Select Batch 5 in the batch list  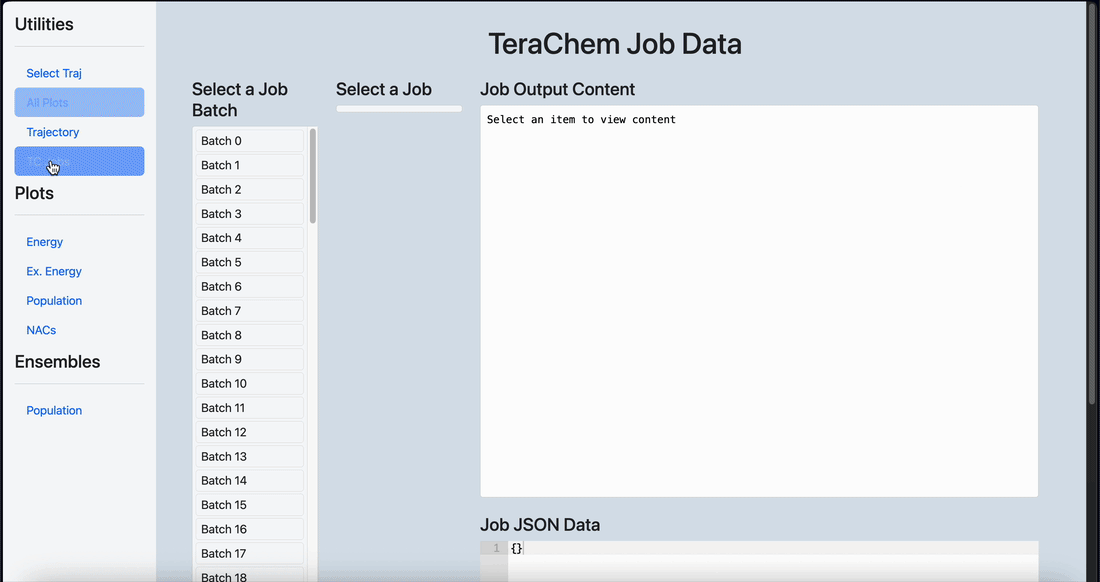pyautogui.click(x=250, y=262)
